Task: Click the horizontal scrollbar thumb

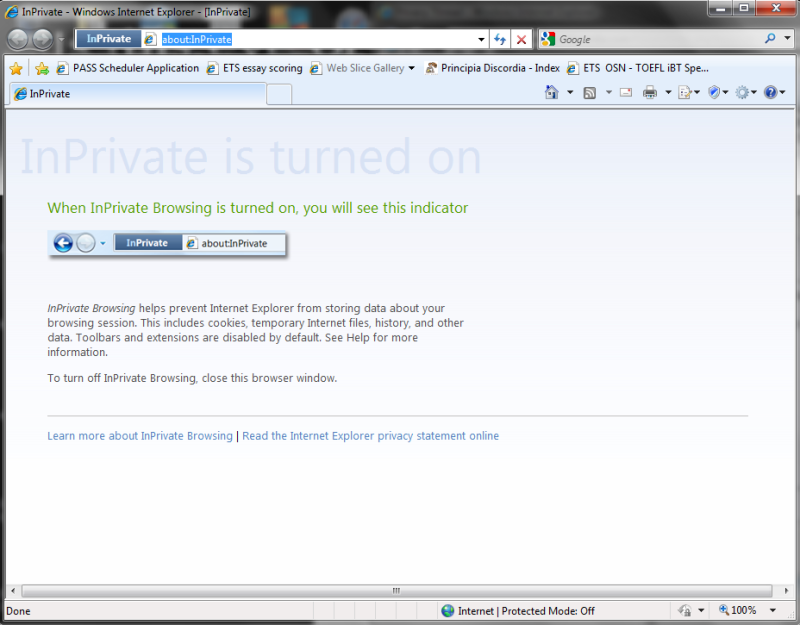Action: pos(396,591)
